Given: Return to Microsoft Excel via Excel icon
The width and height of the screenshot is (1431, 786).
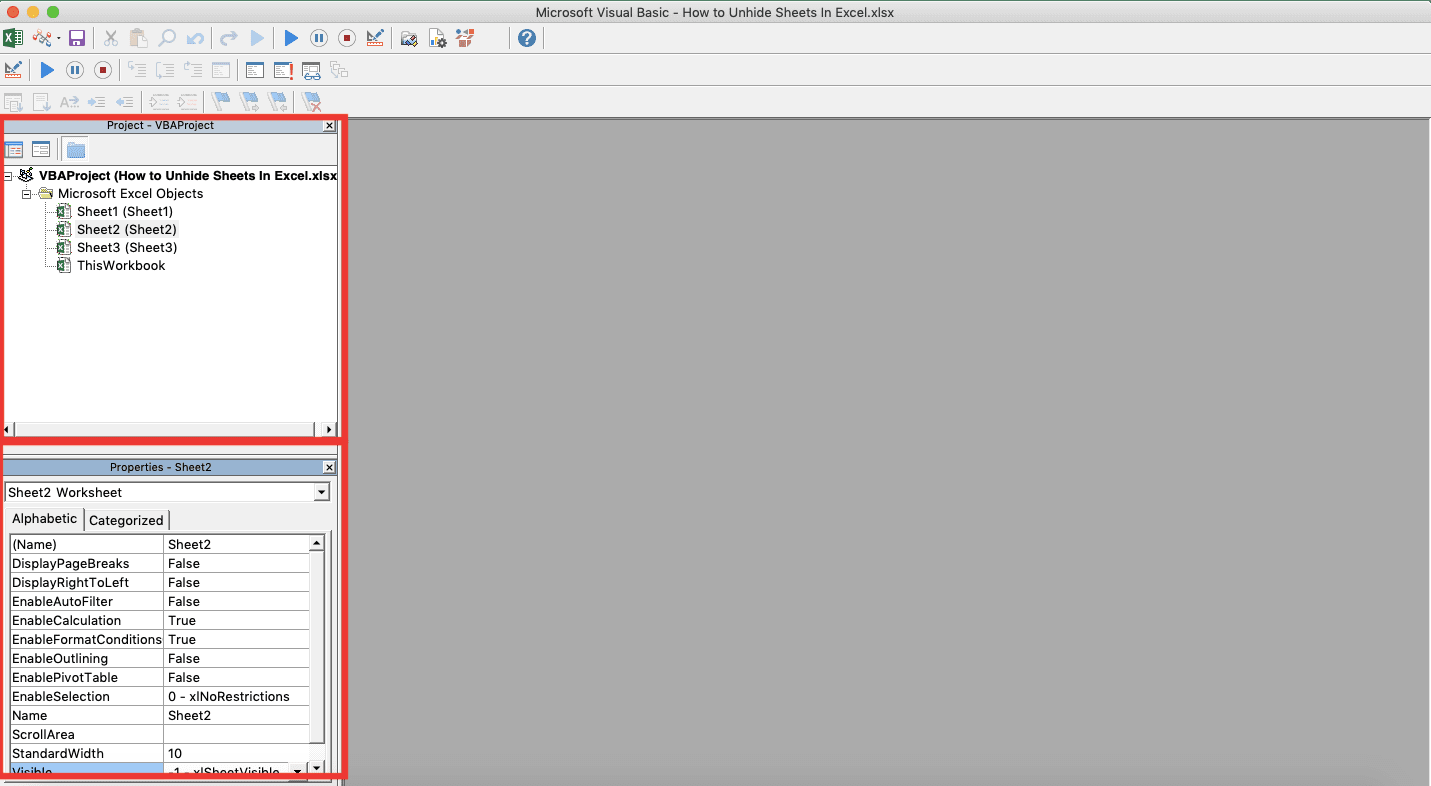Looking at the screenshot, I should (13, 38).
